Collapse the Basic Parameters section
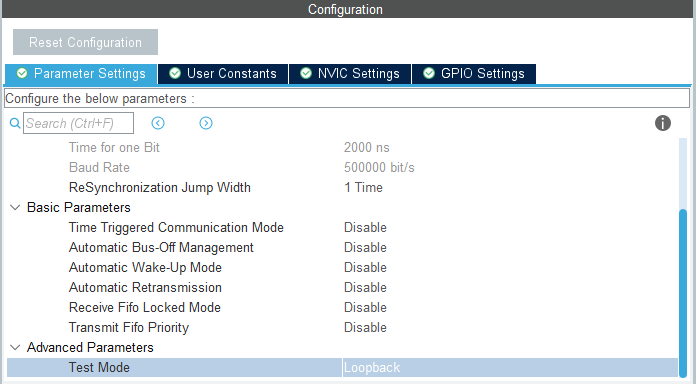The width and height of the screenshot is (696, 384). point(15,207)
